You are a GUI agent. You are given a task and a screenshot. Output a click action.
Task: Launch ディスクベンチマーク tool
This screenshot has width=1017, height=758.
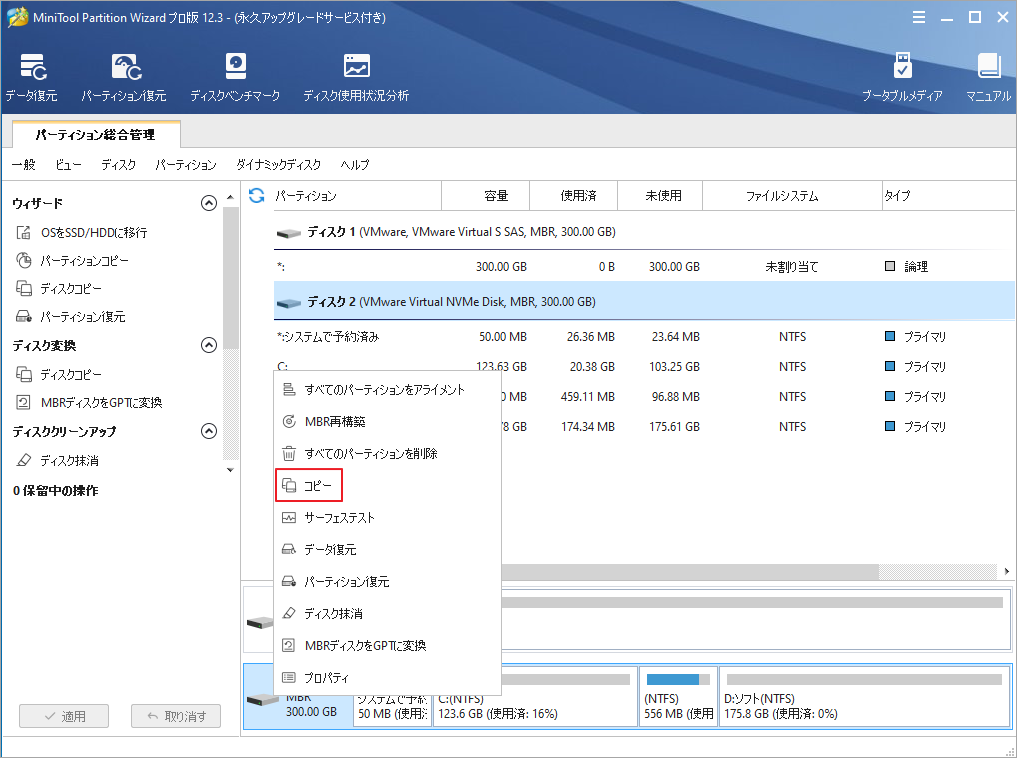tap(235, 78)
